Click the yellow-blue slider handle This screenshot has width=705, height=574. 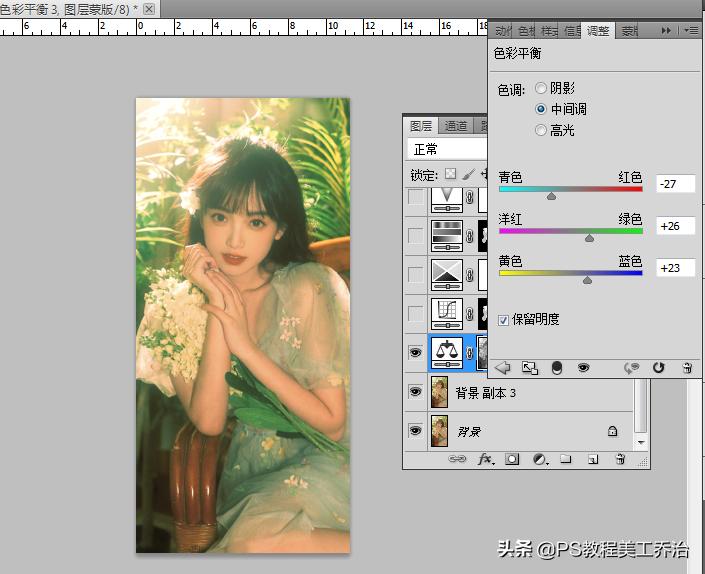tap(587, 280)
